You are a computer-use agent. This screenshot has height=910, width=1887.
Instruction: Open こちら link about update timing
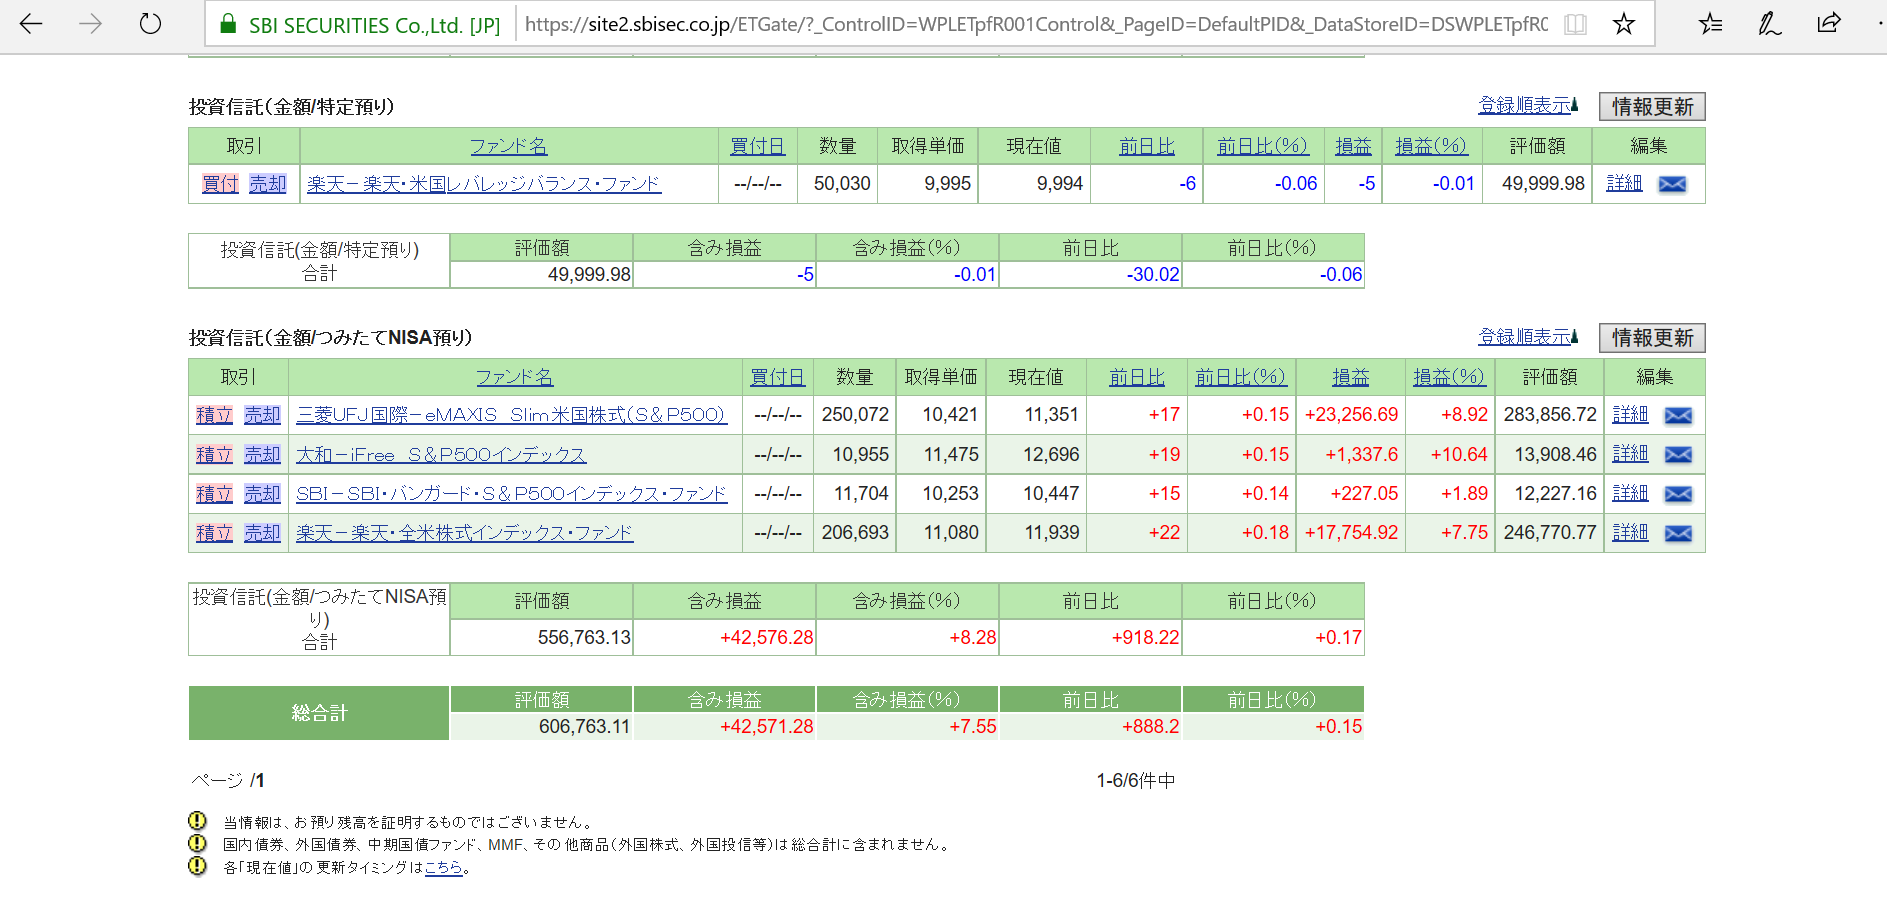pyautogui.click(x=444, y=868)
